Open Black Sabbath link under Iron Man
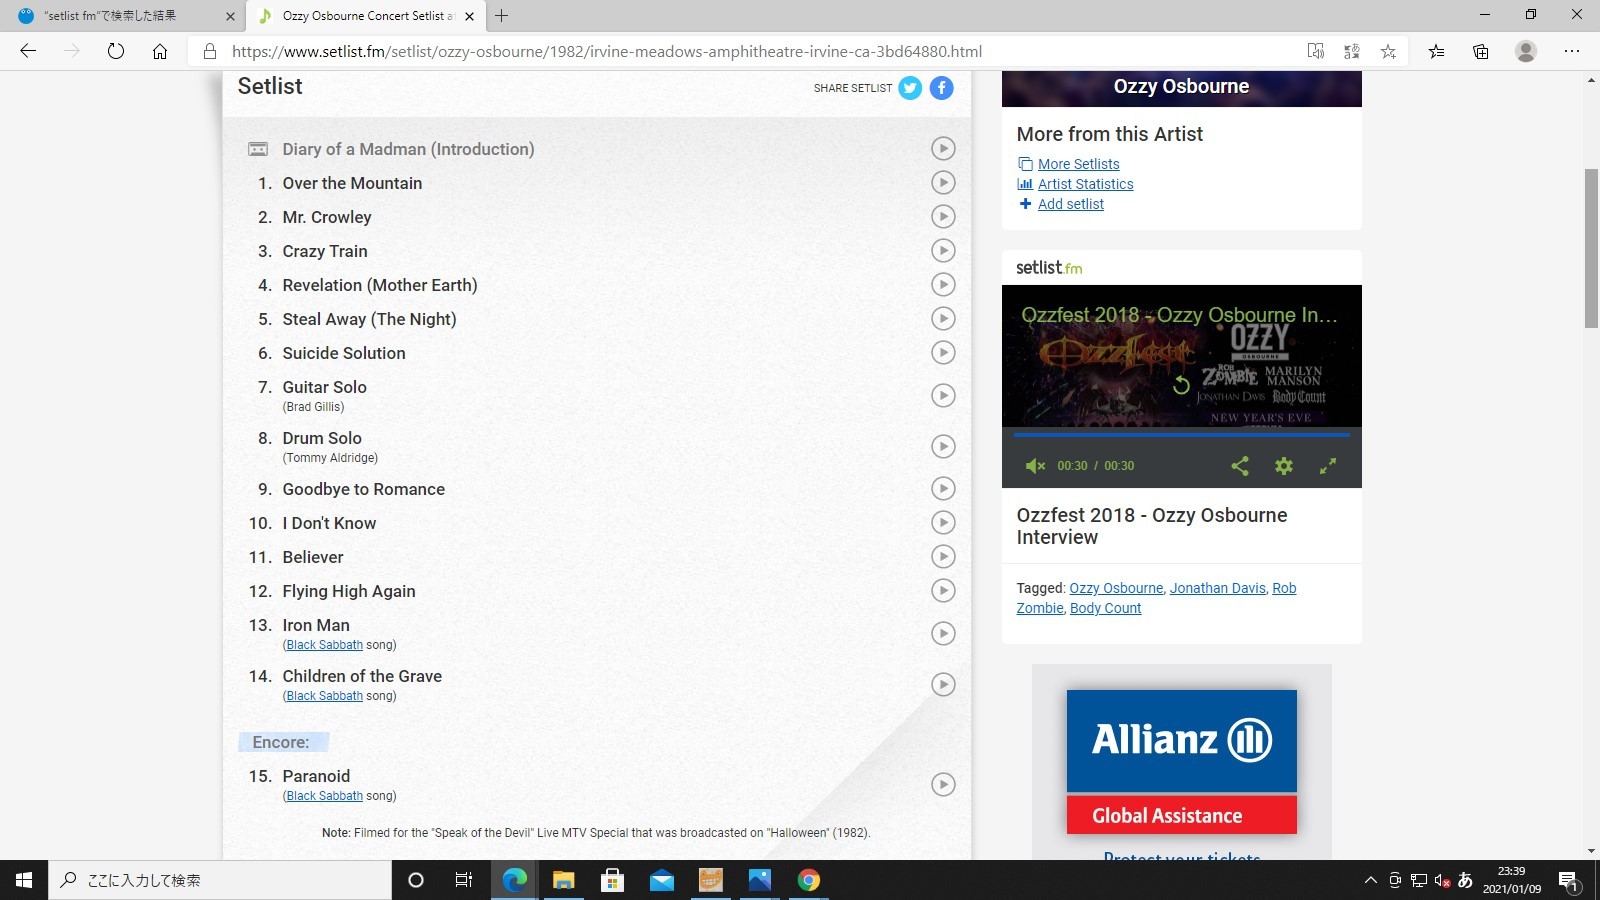1600x900 pixels. click(325, 645)
